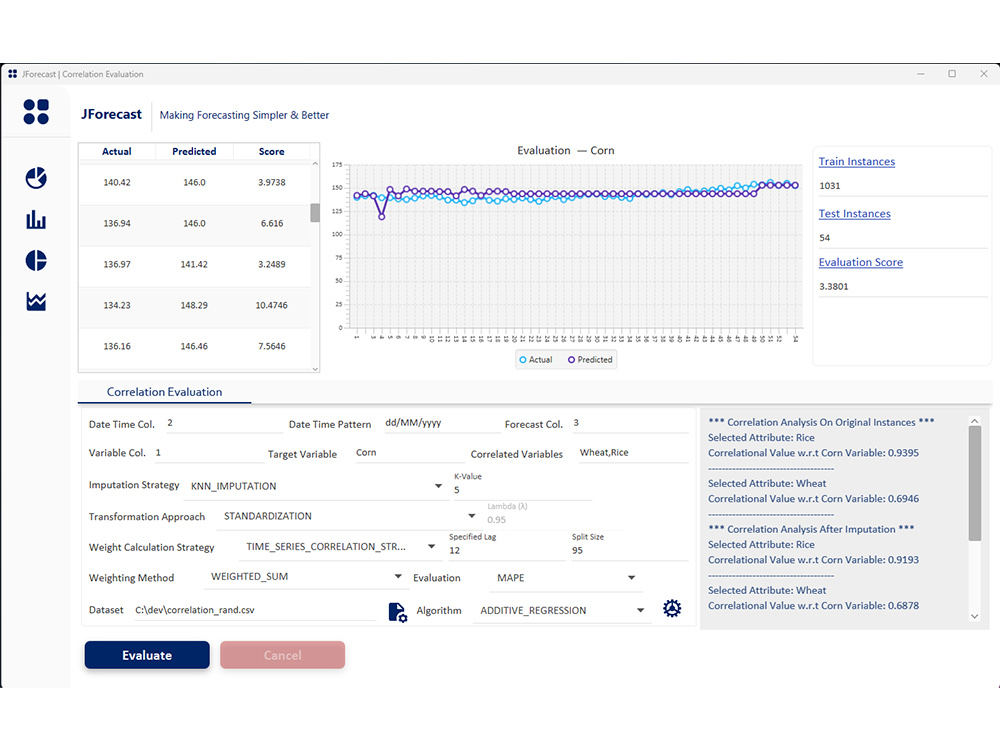This screenshot has width=1000, height=750.
Task: Open the Evaluation Score link
Action: 861,262
